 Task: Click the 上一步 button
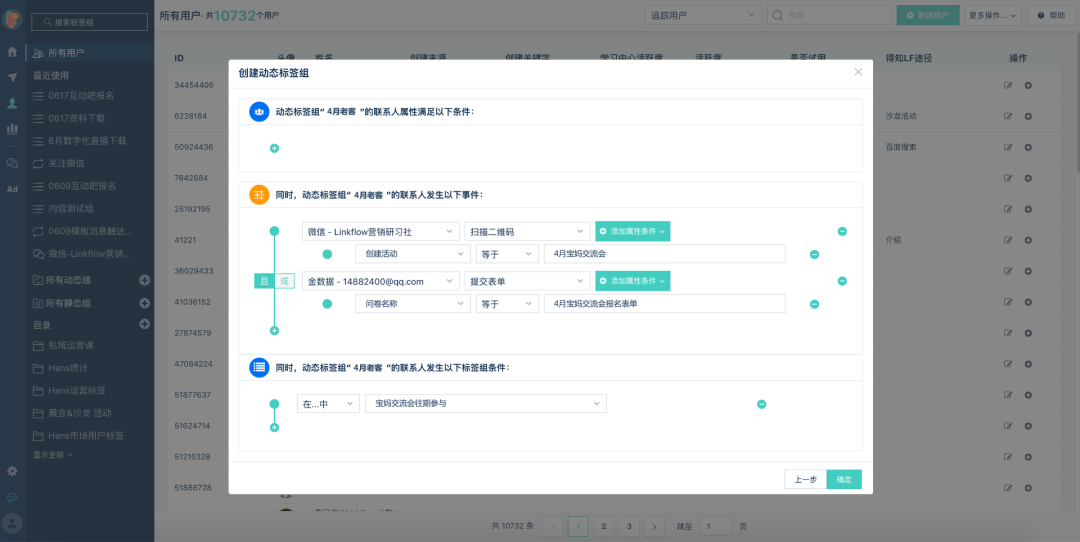point(805,479)
